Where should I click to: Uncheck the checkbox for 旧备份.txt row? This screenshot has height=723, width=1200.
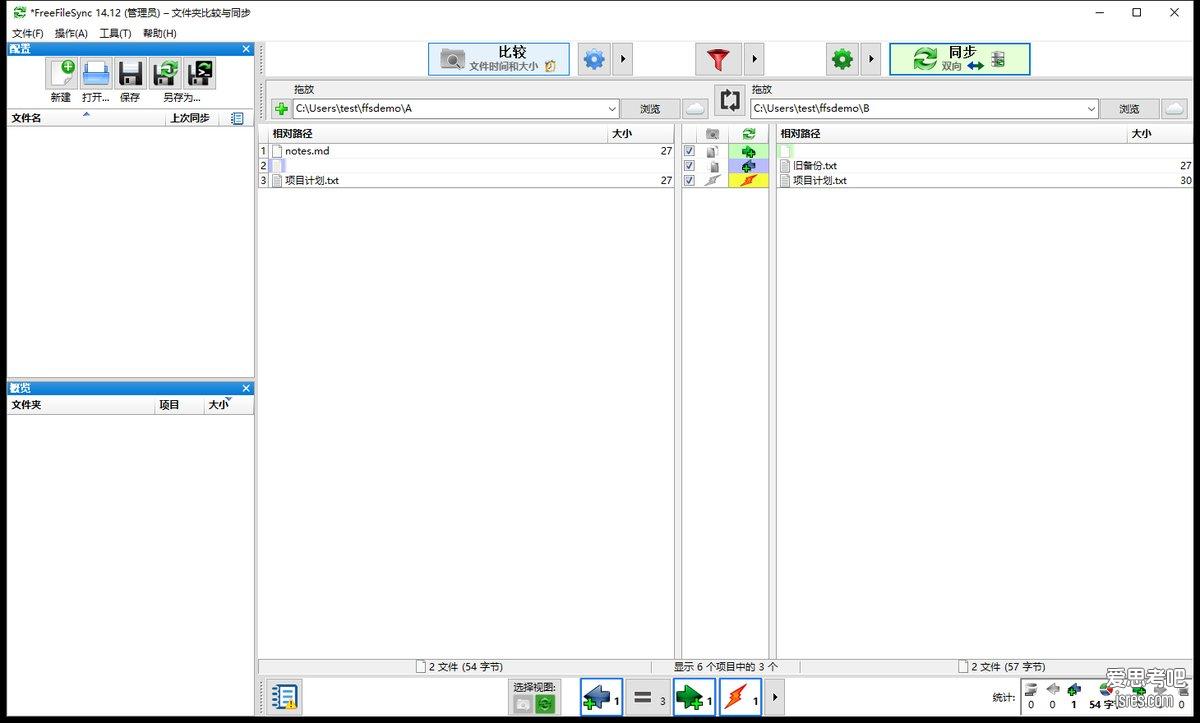(690, 166)
